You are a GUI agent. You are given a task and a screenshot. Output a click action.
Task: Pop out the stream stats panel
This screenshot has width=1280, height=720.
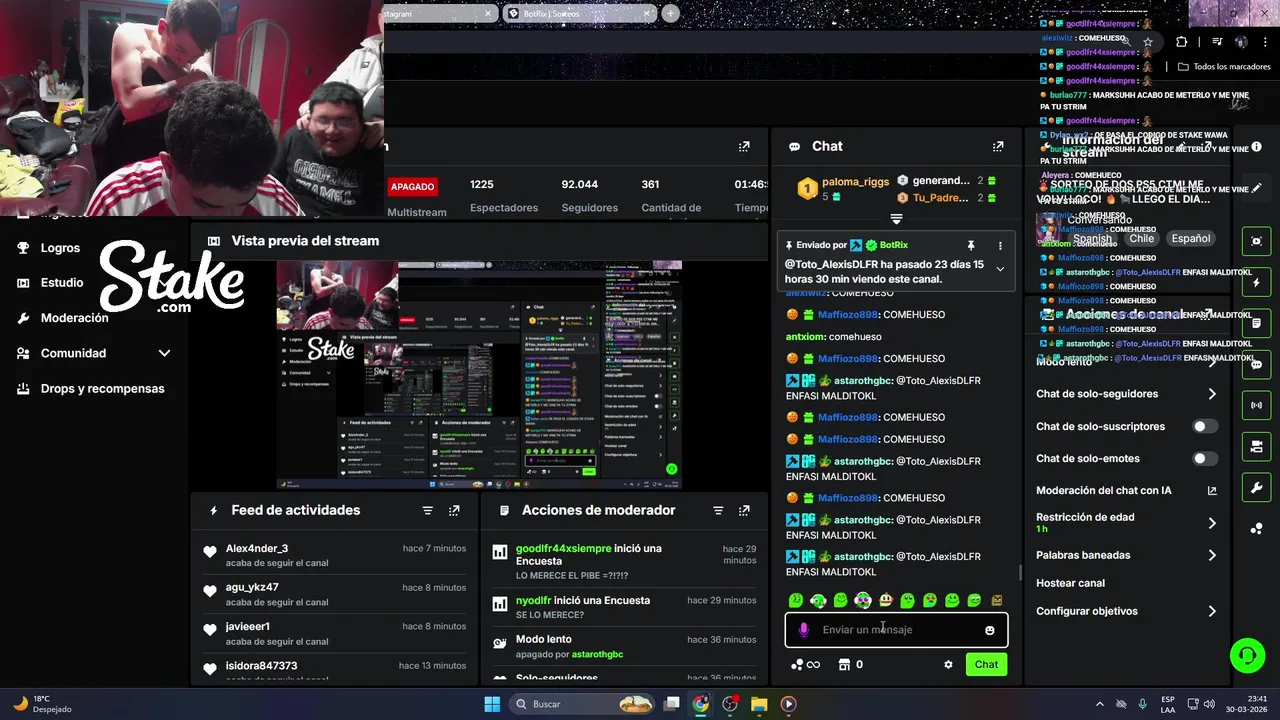coord(743,146)
